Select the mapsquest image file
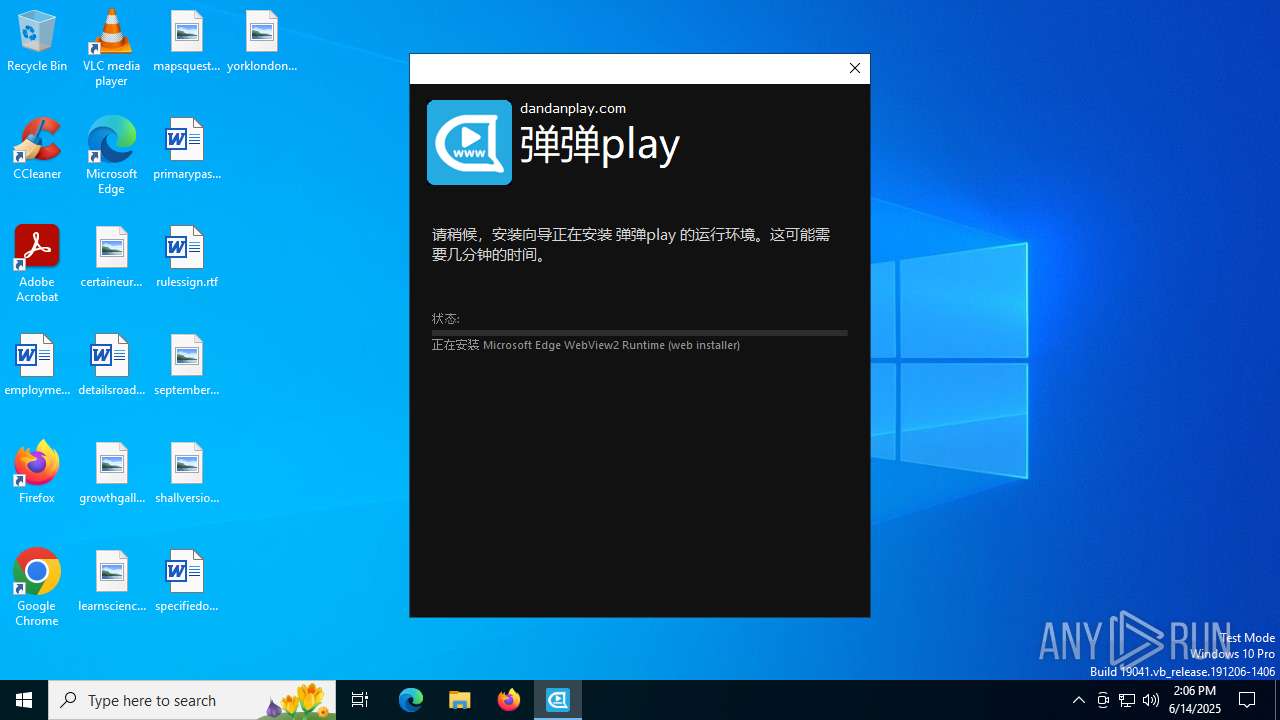This screenshot has height=720, width=1280. click(x=187, y=42)
